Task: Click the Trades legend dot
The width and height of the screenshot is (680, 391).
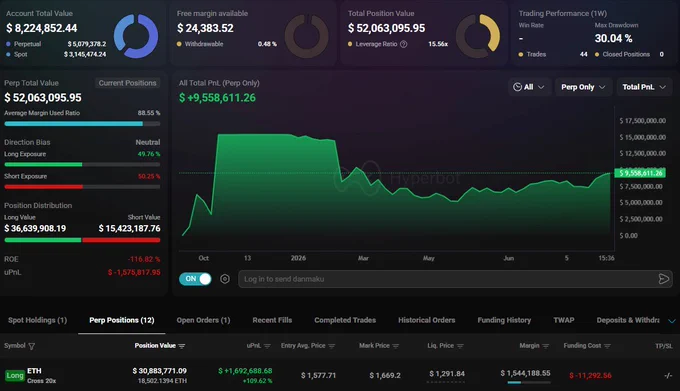Action: tap(521, 55)
